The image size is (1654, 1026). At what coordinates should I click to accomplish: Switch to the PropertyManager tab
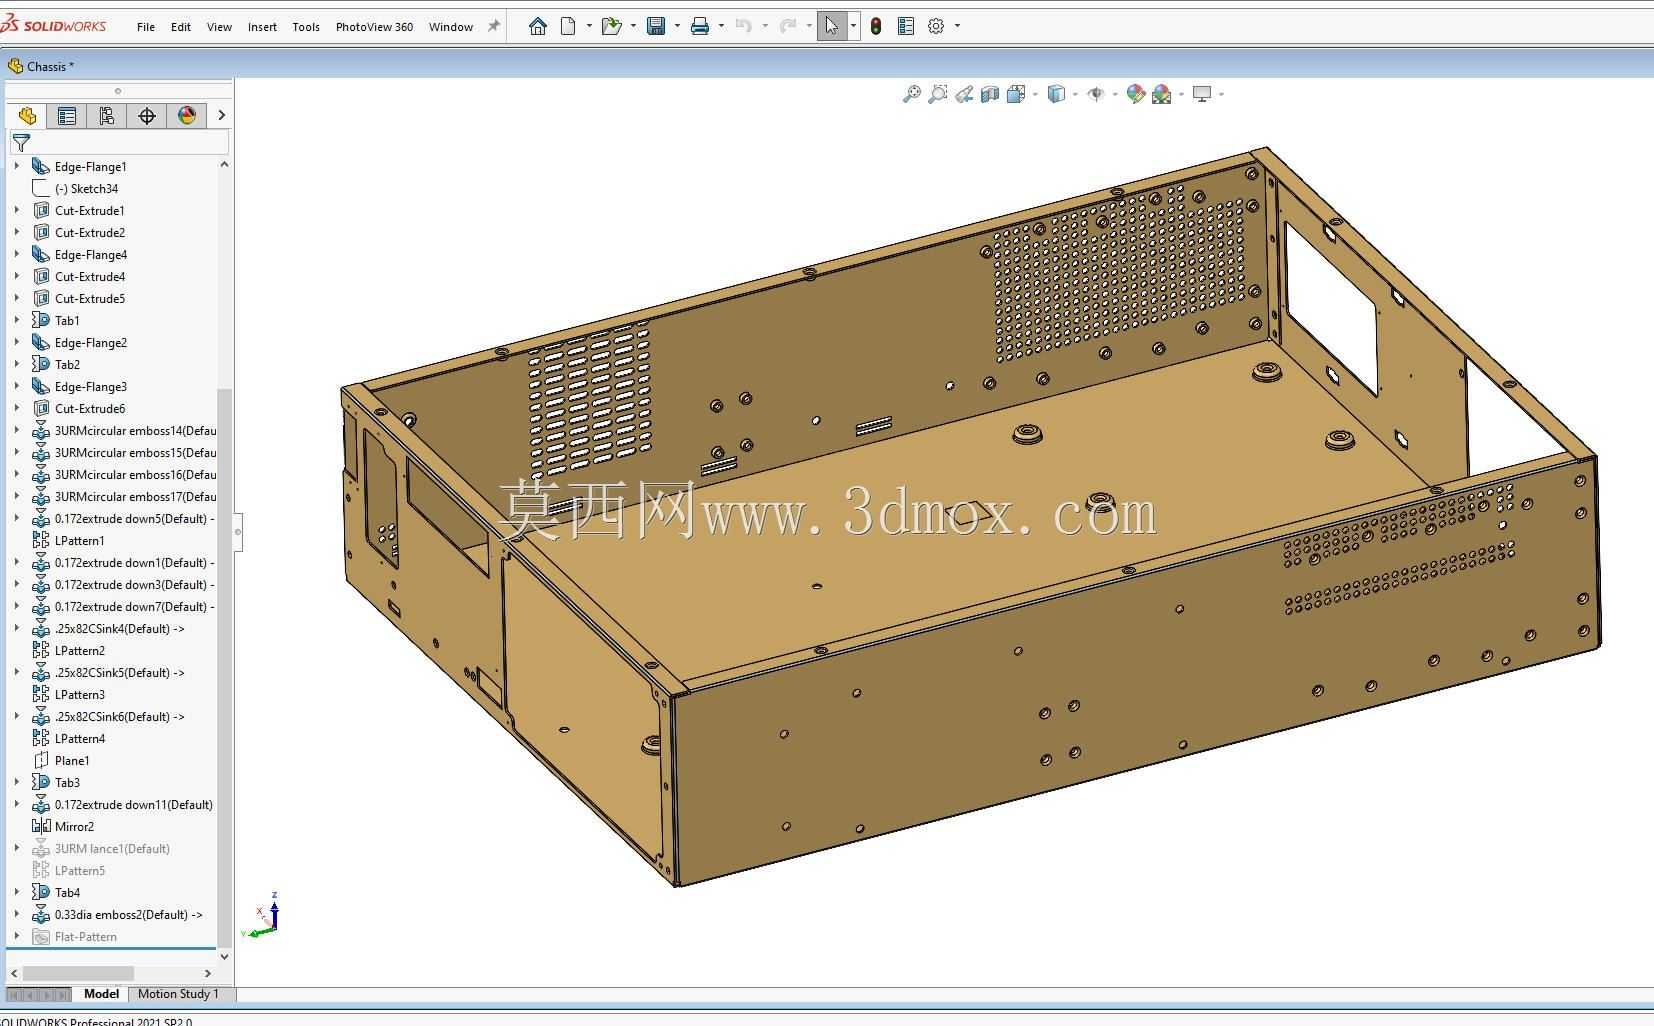pos(67,116)
